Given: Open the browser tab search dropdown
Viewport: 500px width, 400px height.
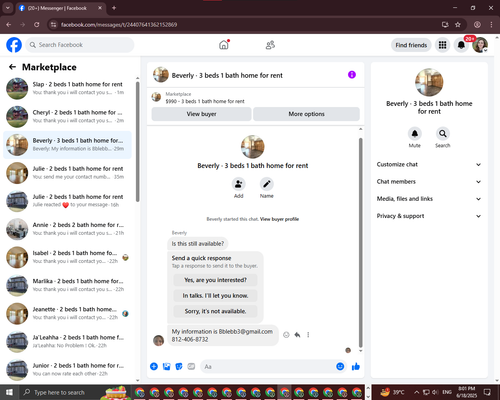Looking at the screenshot, I should (7, 8).
